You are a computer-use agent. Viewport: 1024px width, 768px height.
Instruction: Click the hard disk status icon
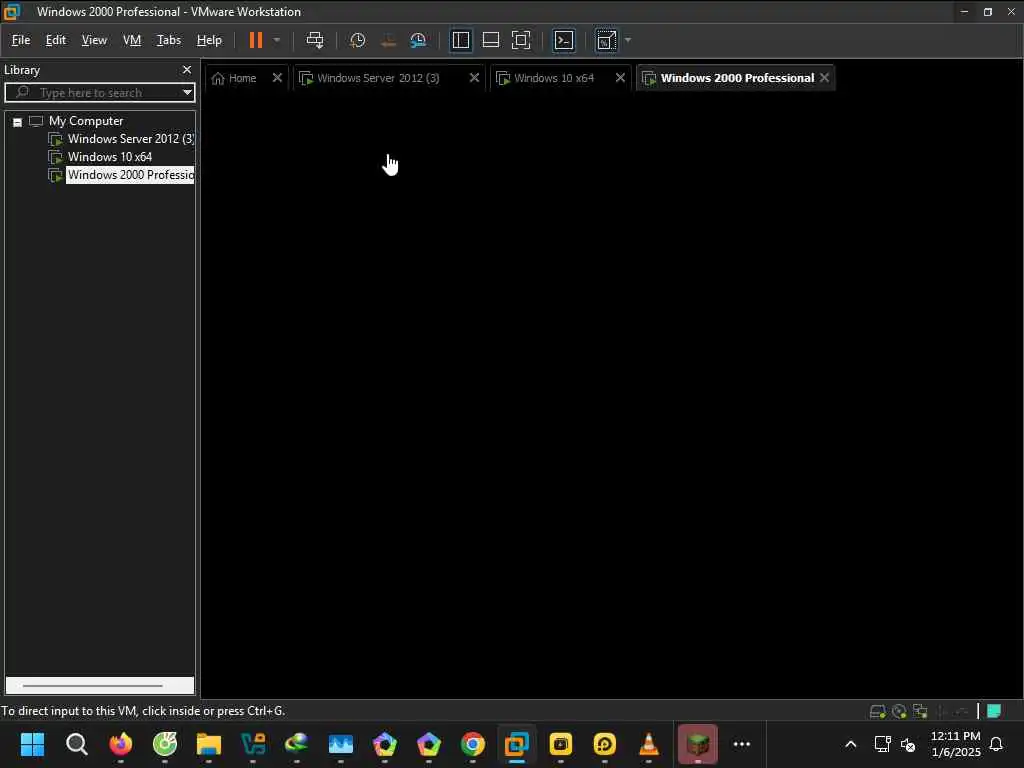(877, 711)
